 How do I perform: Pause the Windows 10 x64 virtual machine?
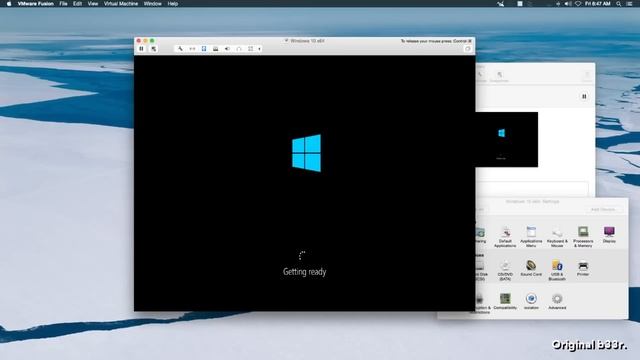pos(142,49)
